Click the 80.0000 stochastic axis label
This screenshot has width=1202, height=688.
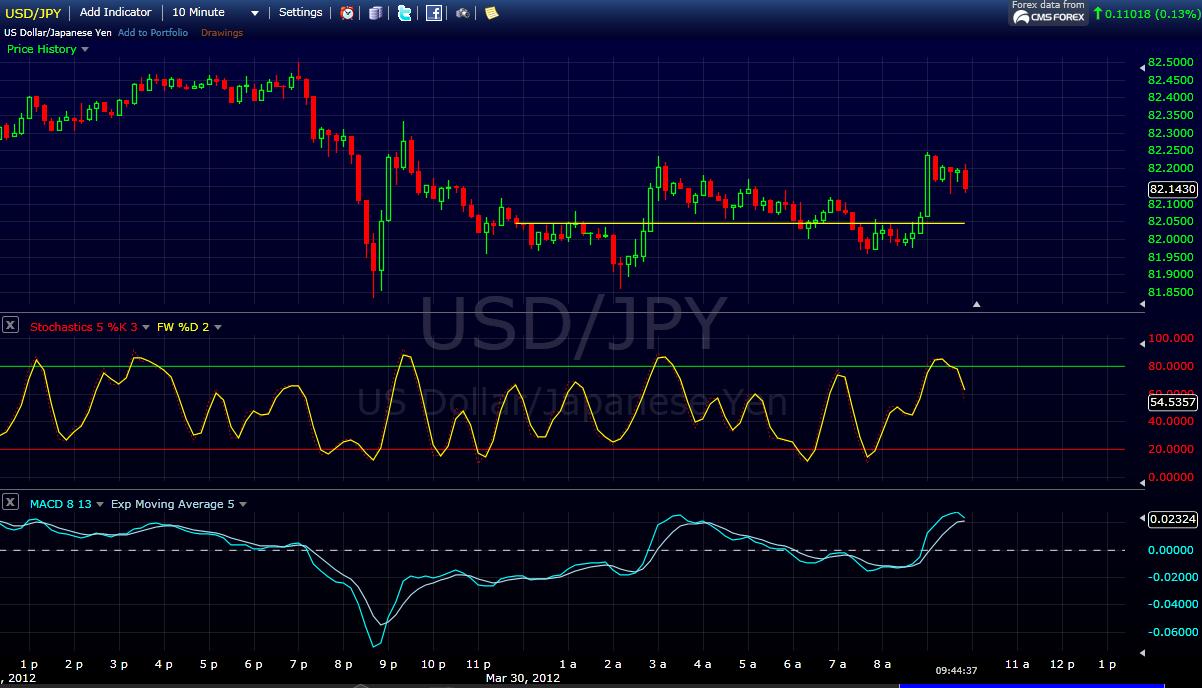point(1172,367)
